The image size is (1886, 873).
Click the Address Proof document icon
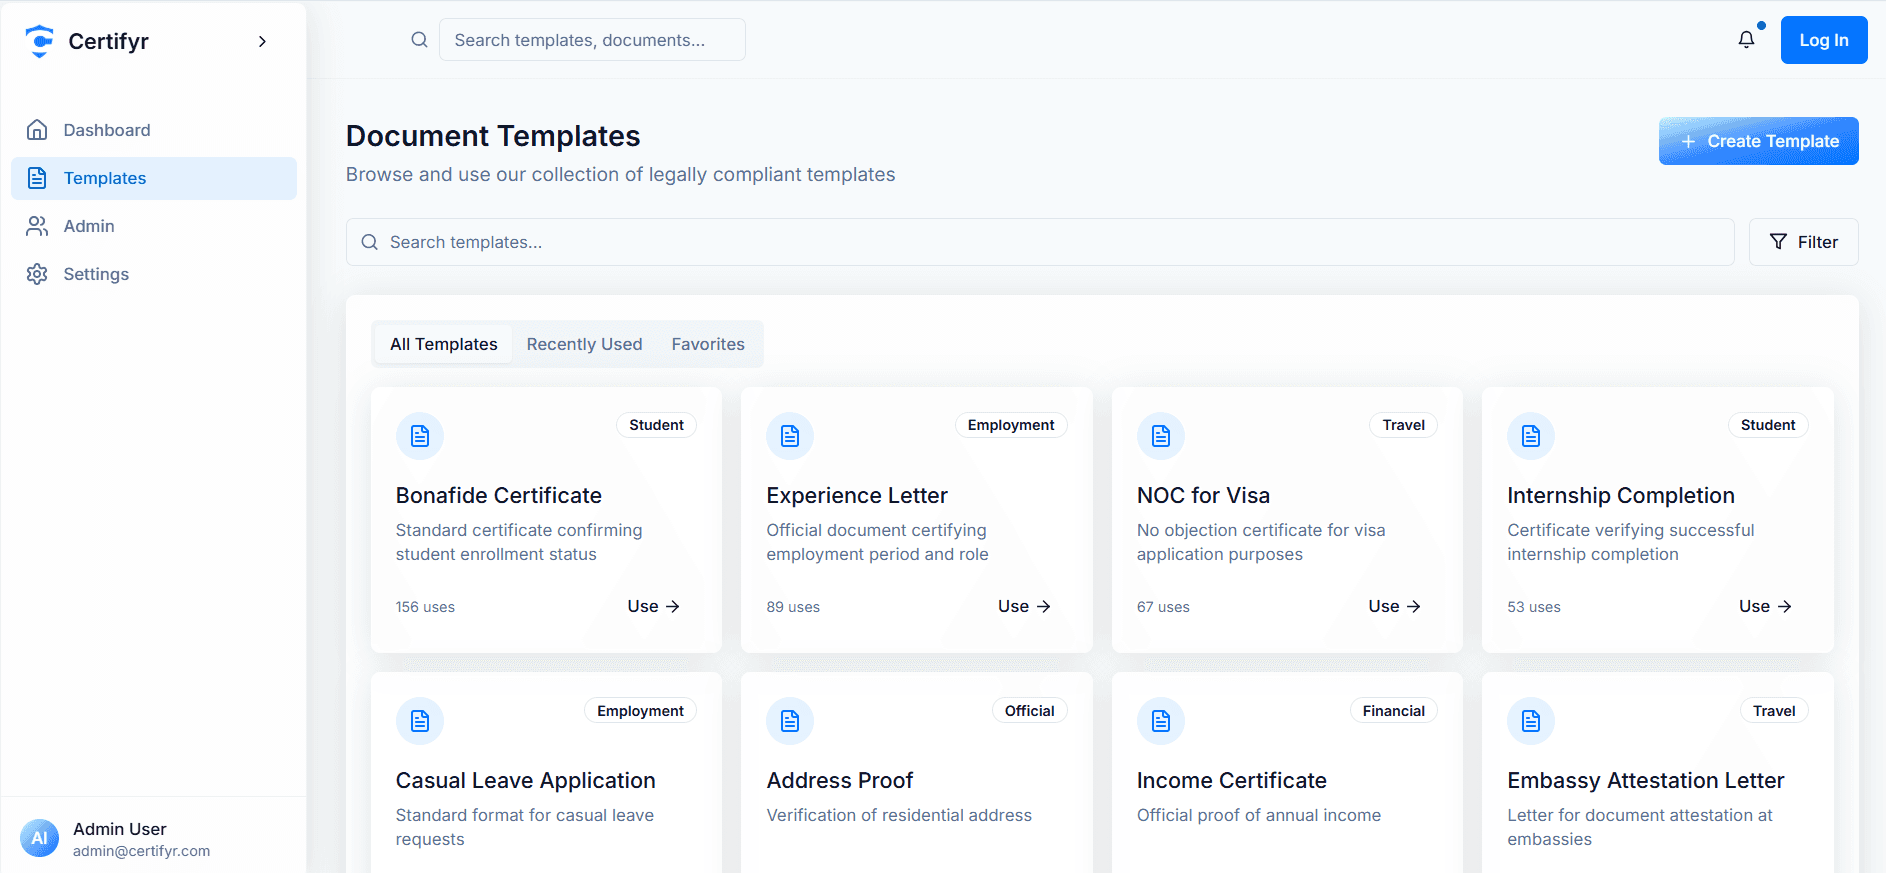[x=790, y=721]
